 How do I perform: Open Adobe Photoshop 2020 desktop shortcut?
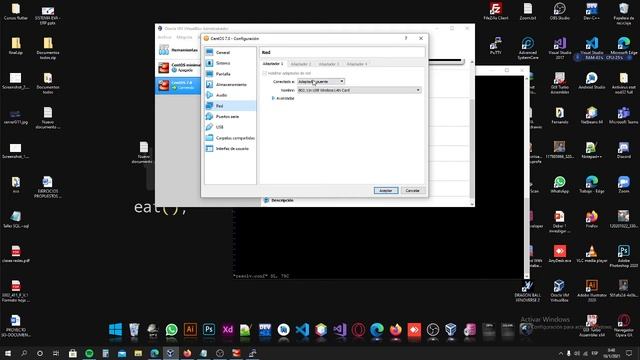pyautogui.click(x=623, y=256)
